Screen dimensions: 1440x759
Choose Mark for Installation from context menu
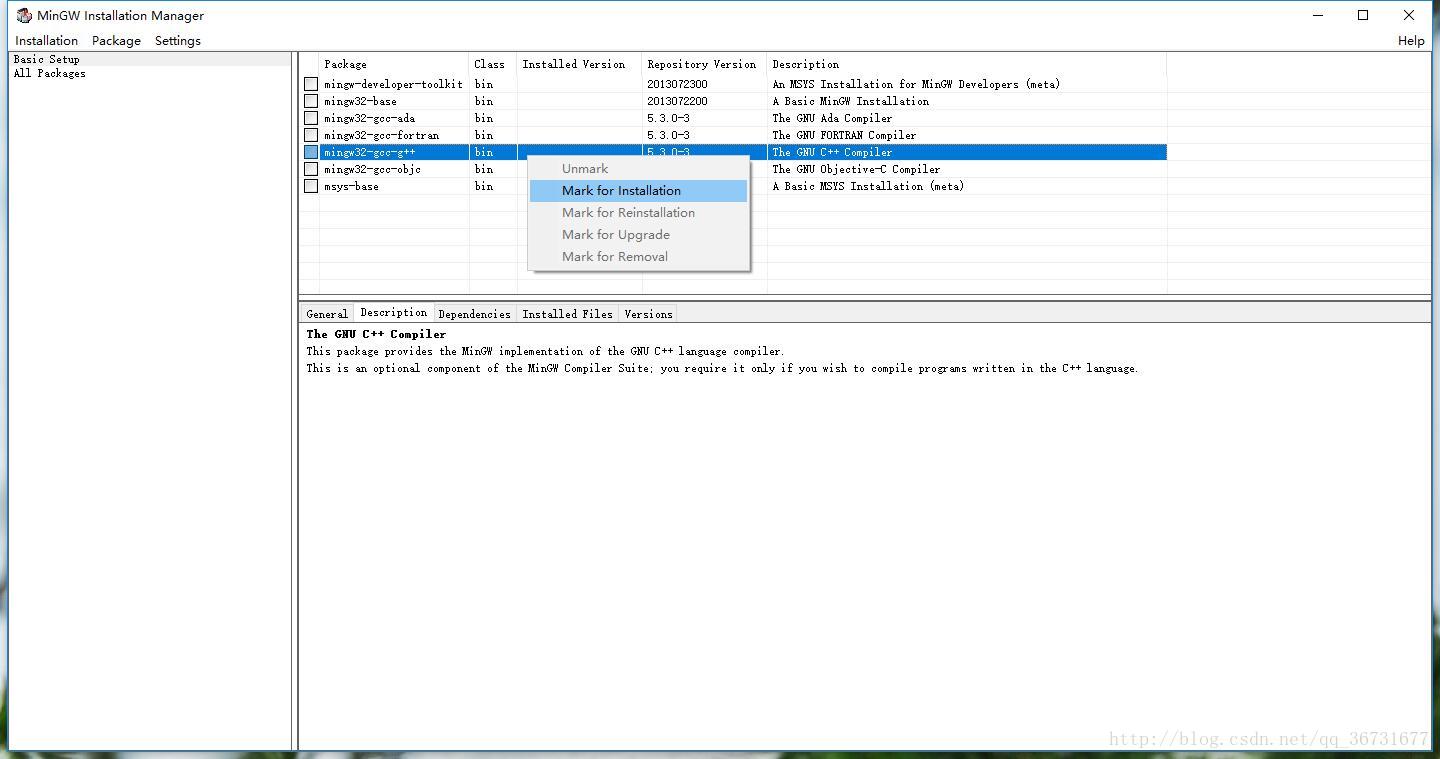638,190
